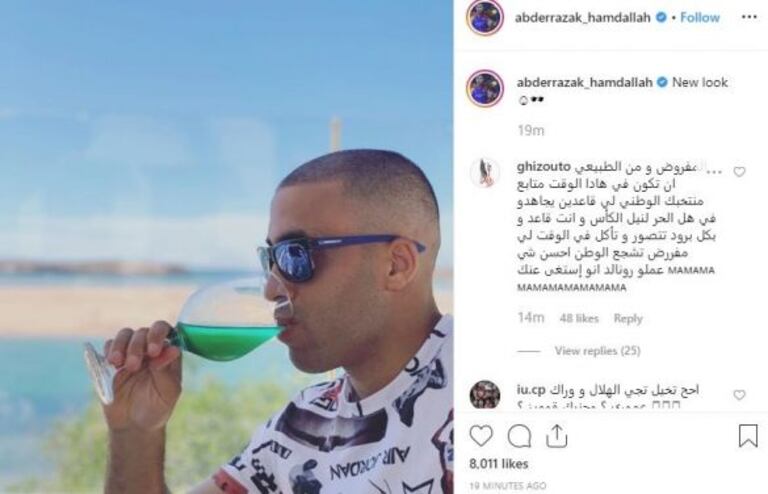The width and height of the screenshot is (768, 494).
Task: Open the 19 MINUTES AGO timestamp
Action: click(507, 486)
